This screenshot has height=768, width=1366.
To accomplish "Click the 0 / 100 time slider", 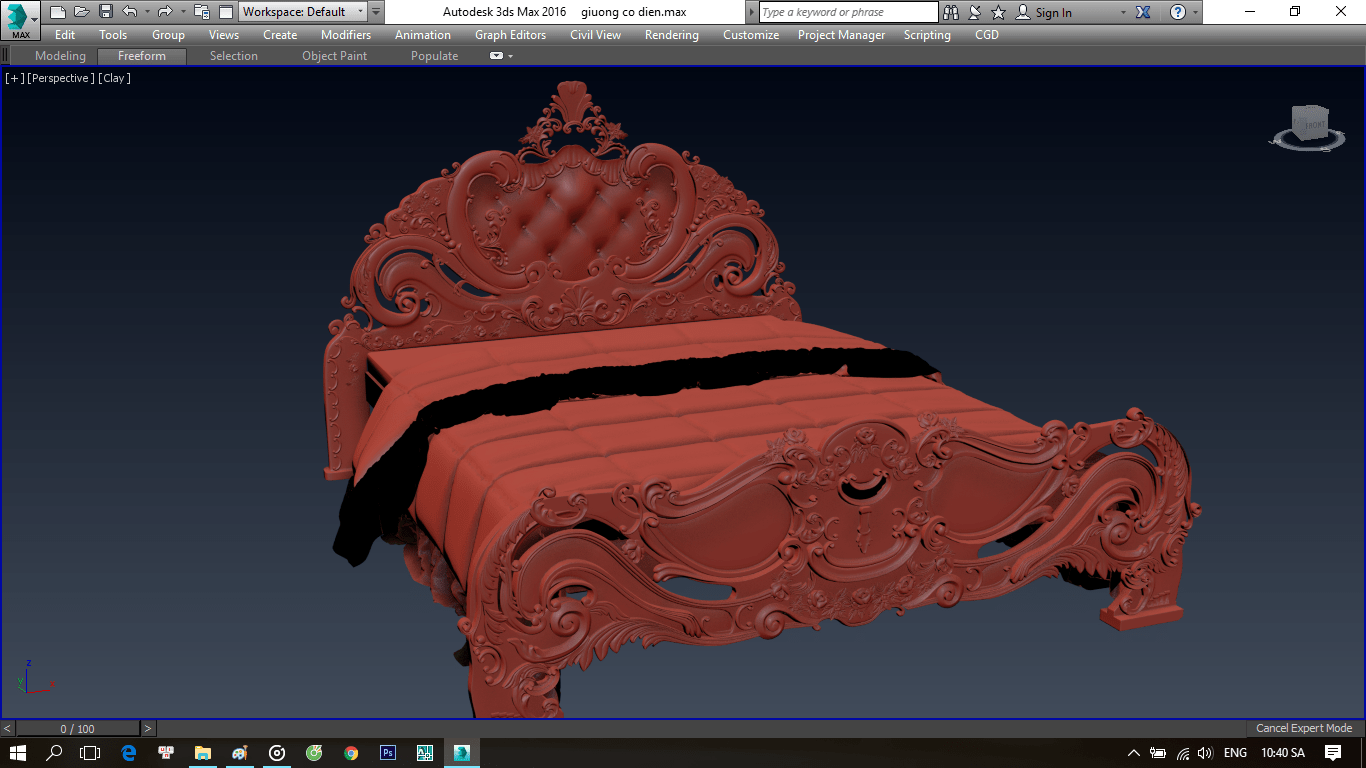I will point(77,729).
